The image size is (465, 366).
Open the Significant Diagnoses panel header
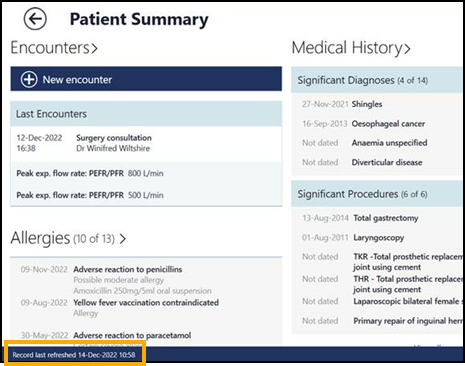click(x=377, y=80)
